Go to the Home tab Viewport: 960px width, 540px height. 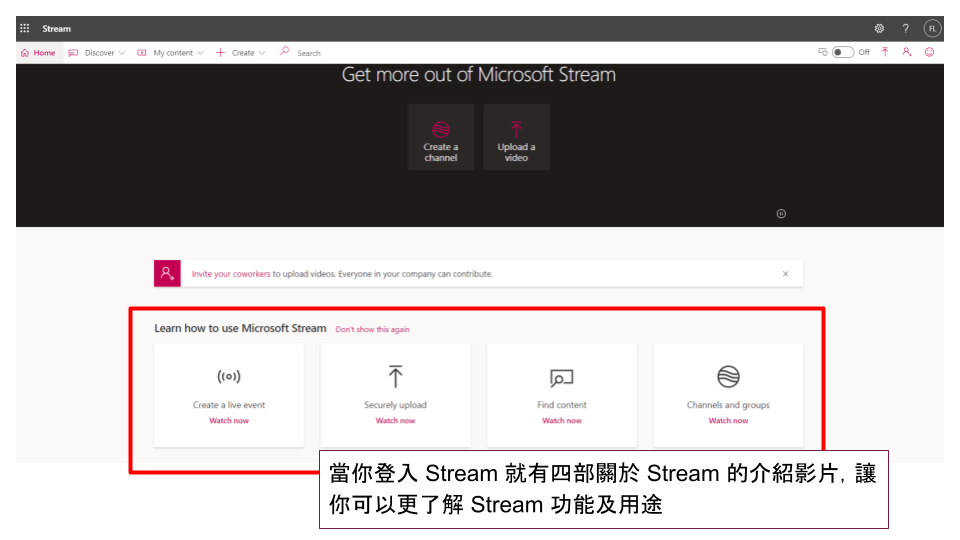tap(38, 53)
